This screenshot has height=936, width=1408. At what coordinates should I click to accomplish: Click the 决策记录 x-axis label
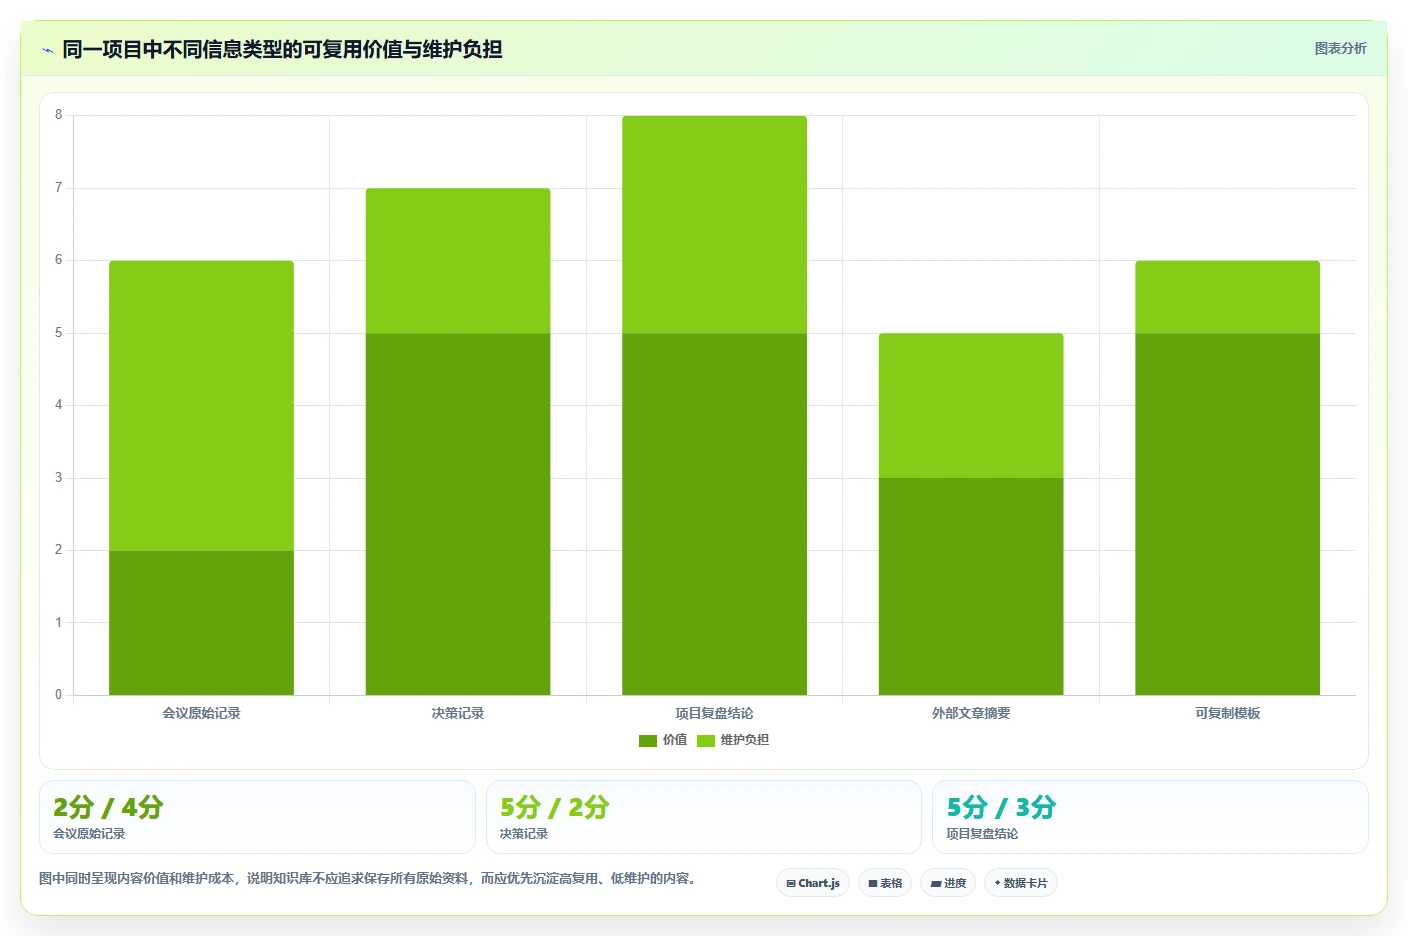pos(458,713)
